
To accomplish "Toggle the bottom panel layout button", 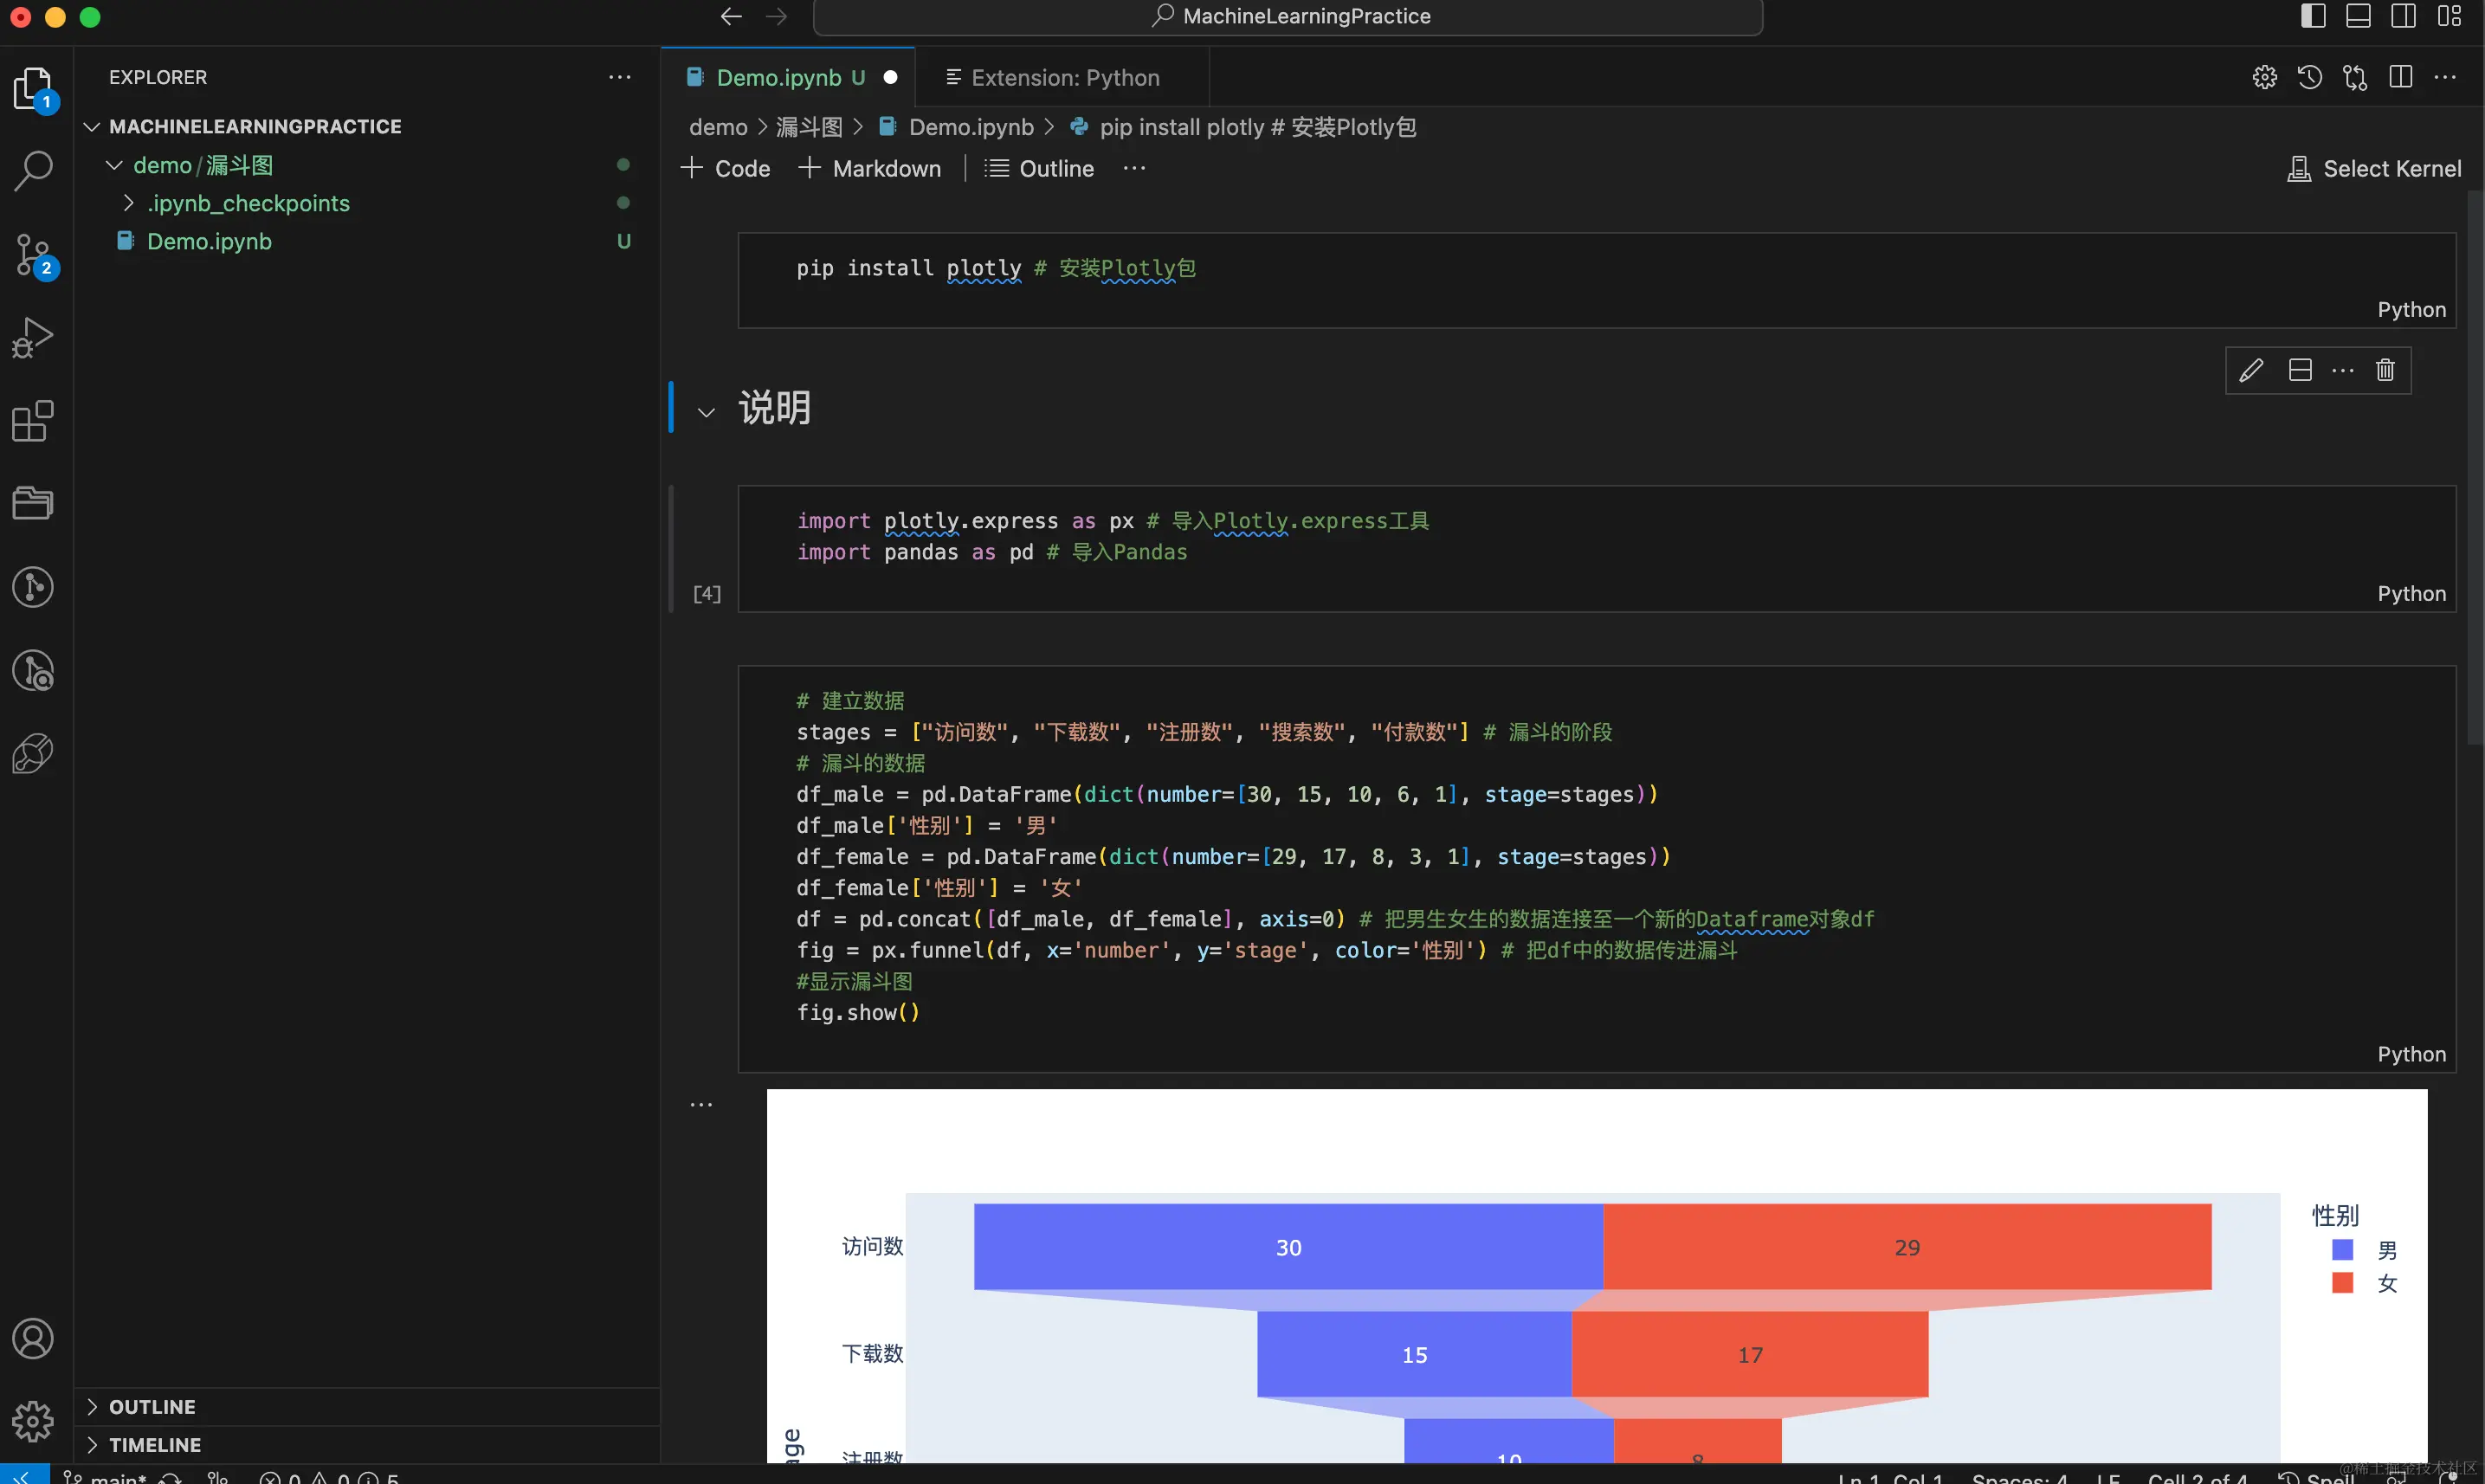I will [2358, 16].
